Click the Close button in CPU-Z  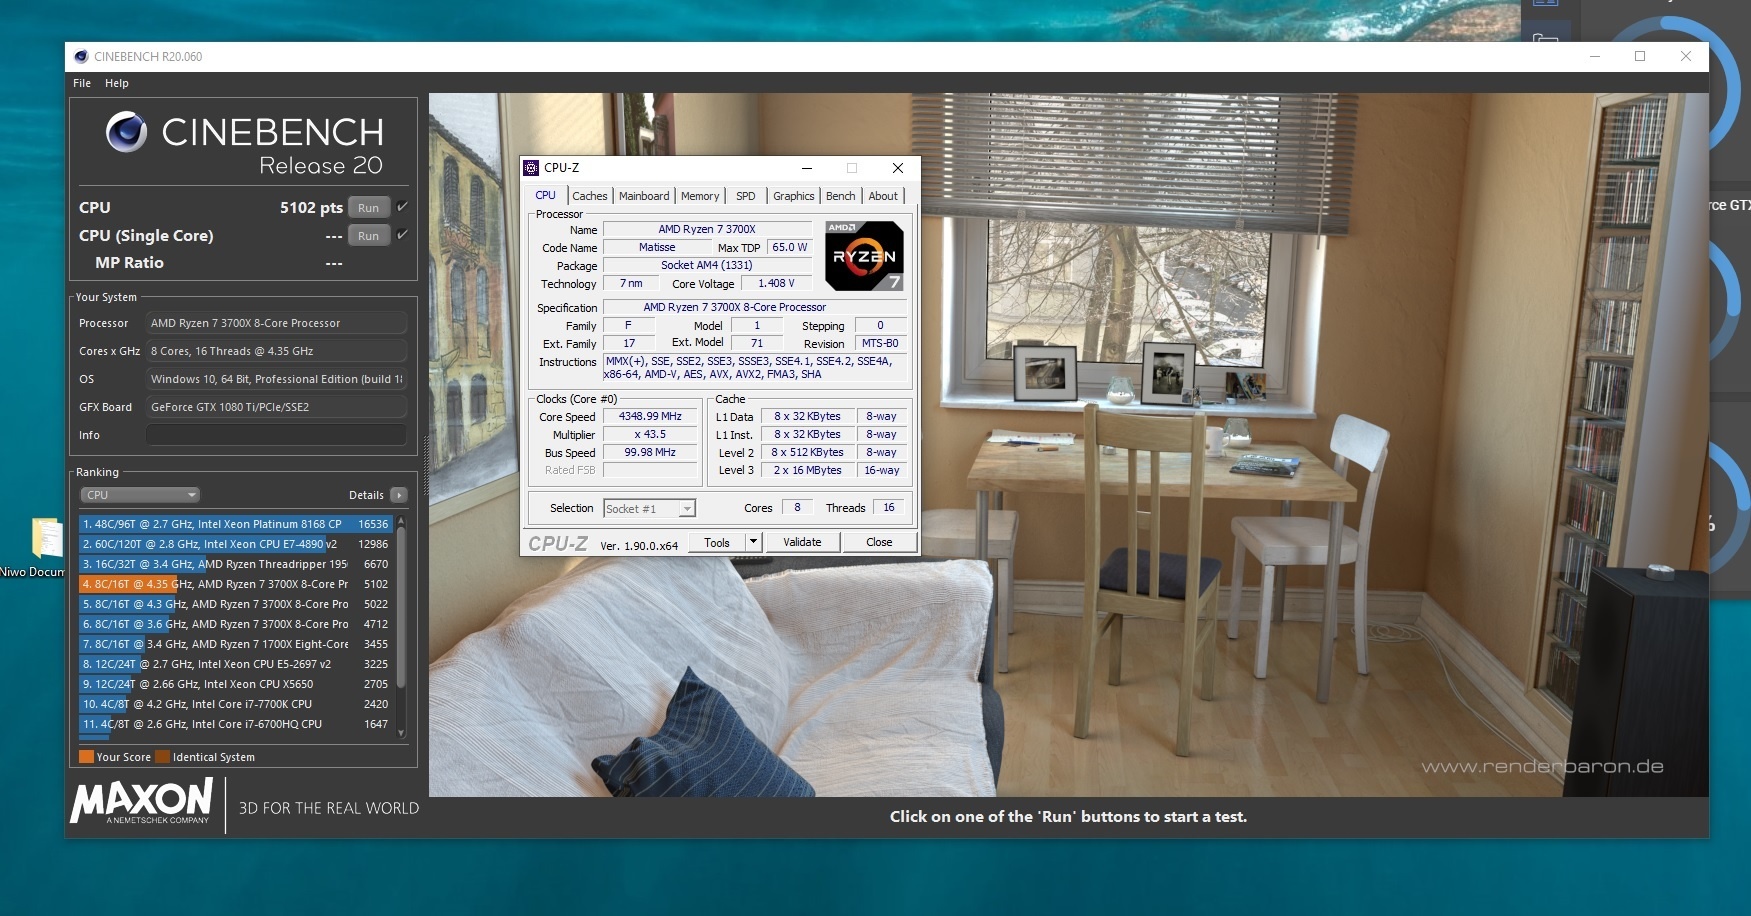click(x=879, y=542)
